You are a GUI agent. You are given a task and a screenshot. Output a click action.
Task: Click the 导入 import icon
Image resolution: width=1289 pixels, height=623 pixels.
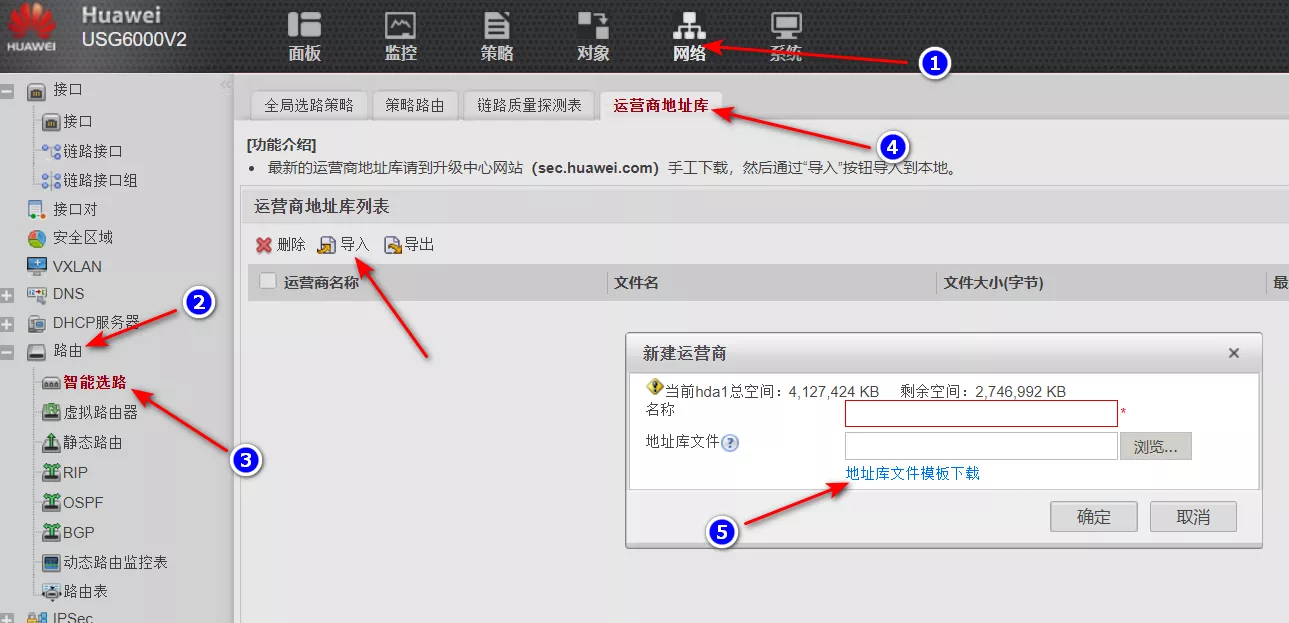(327, 245)
